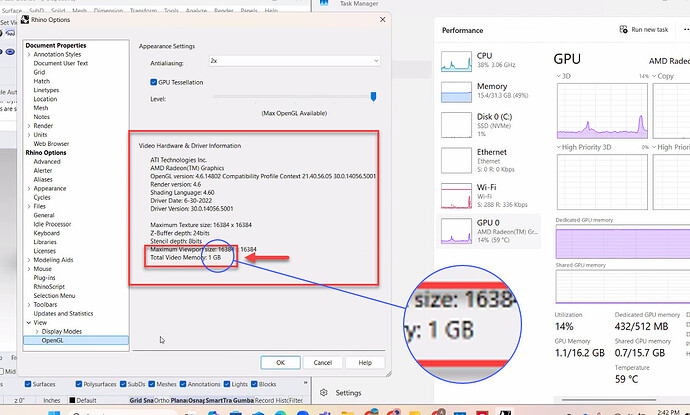The image size is (690, 415).
Task: Select Mesh under Document Properties
Action: point(41,108)
